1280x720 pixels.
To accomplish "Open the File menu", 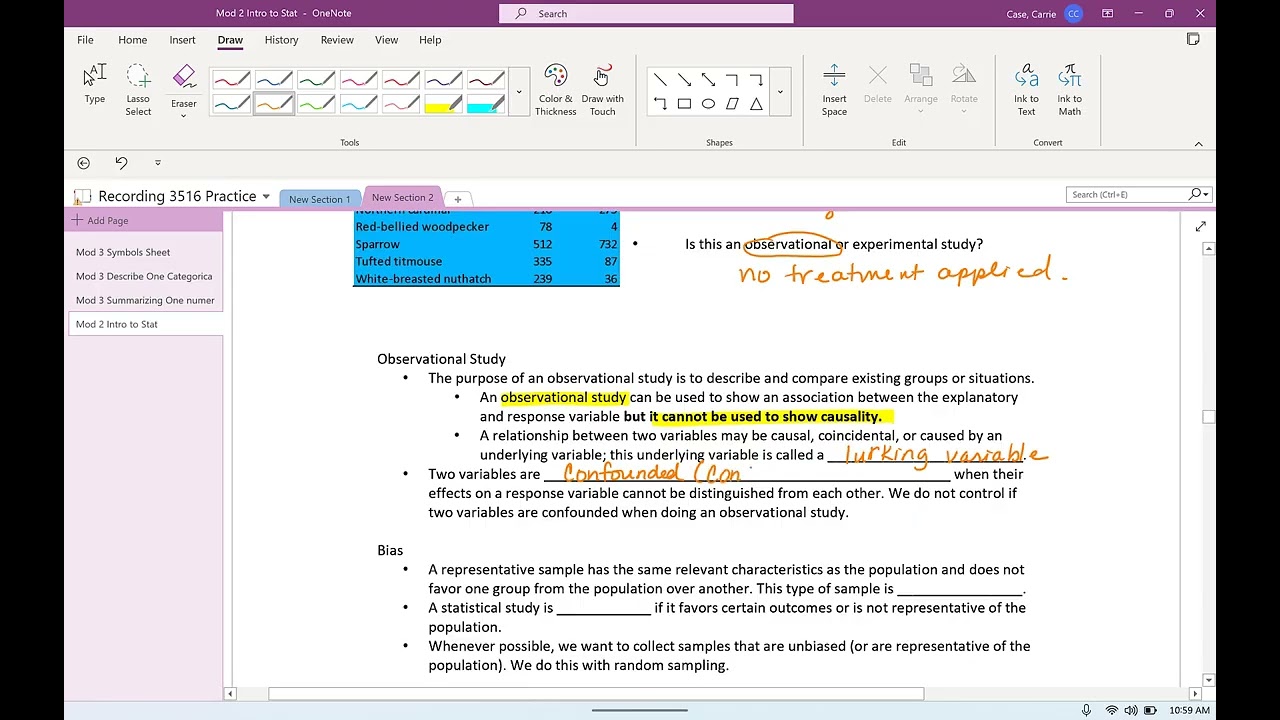I will click(85, 40).
